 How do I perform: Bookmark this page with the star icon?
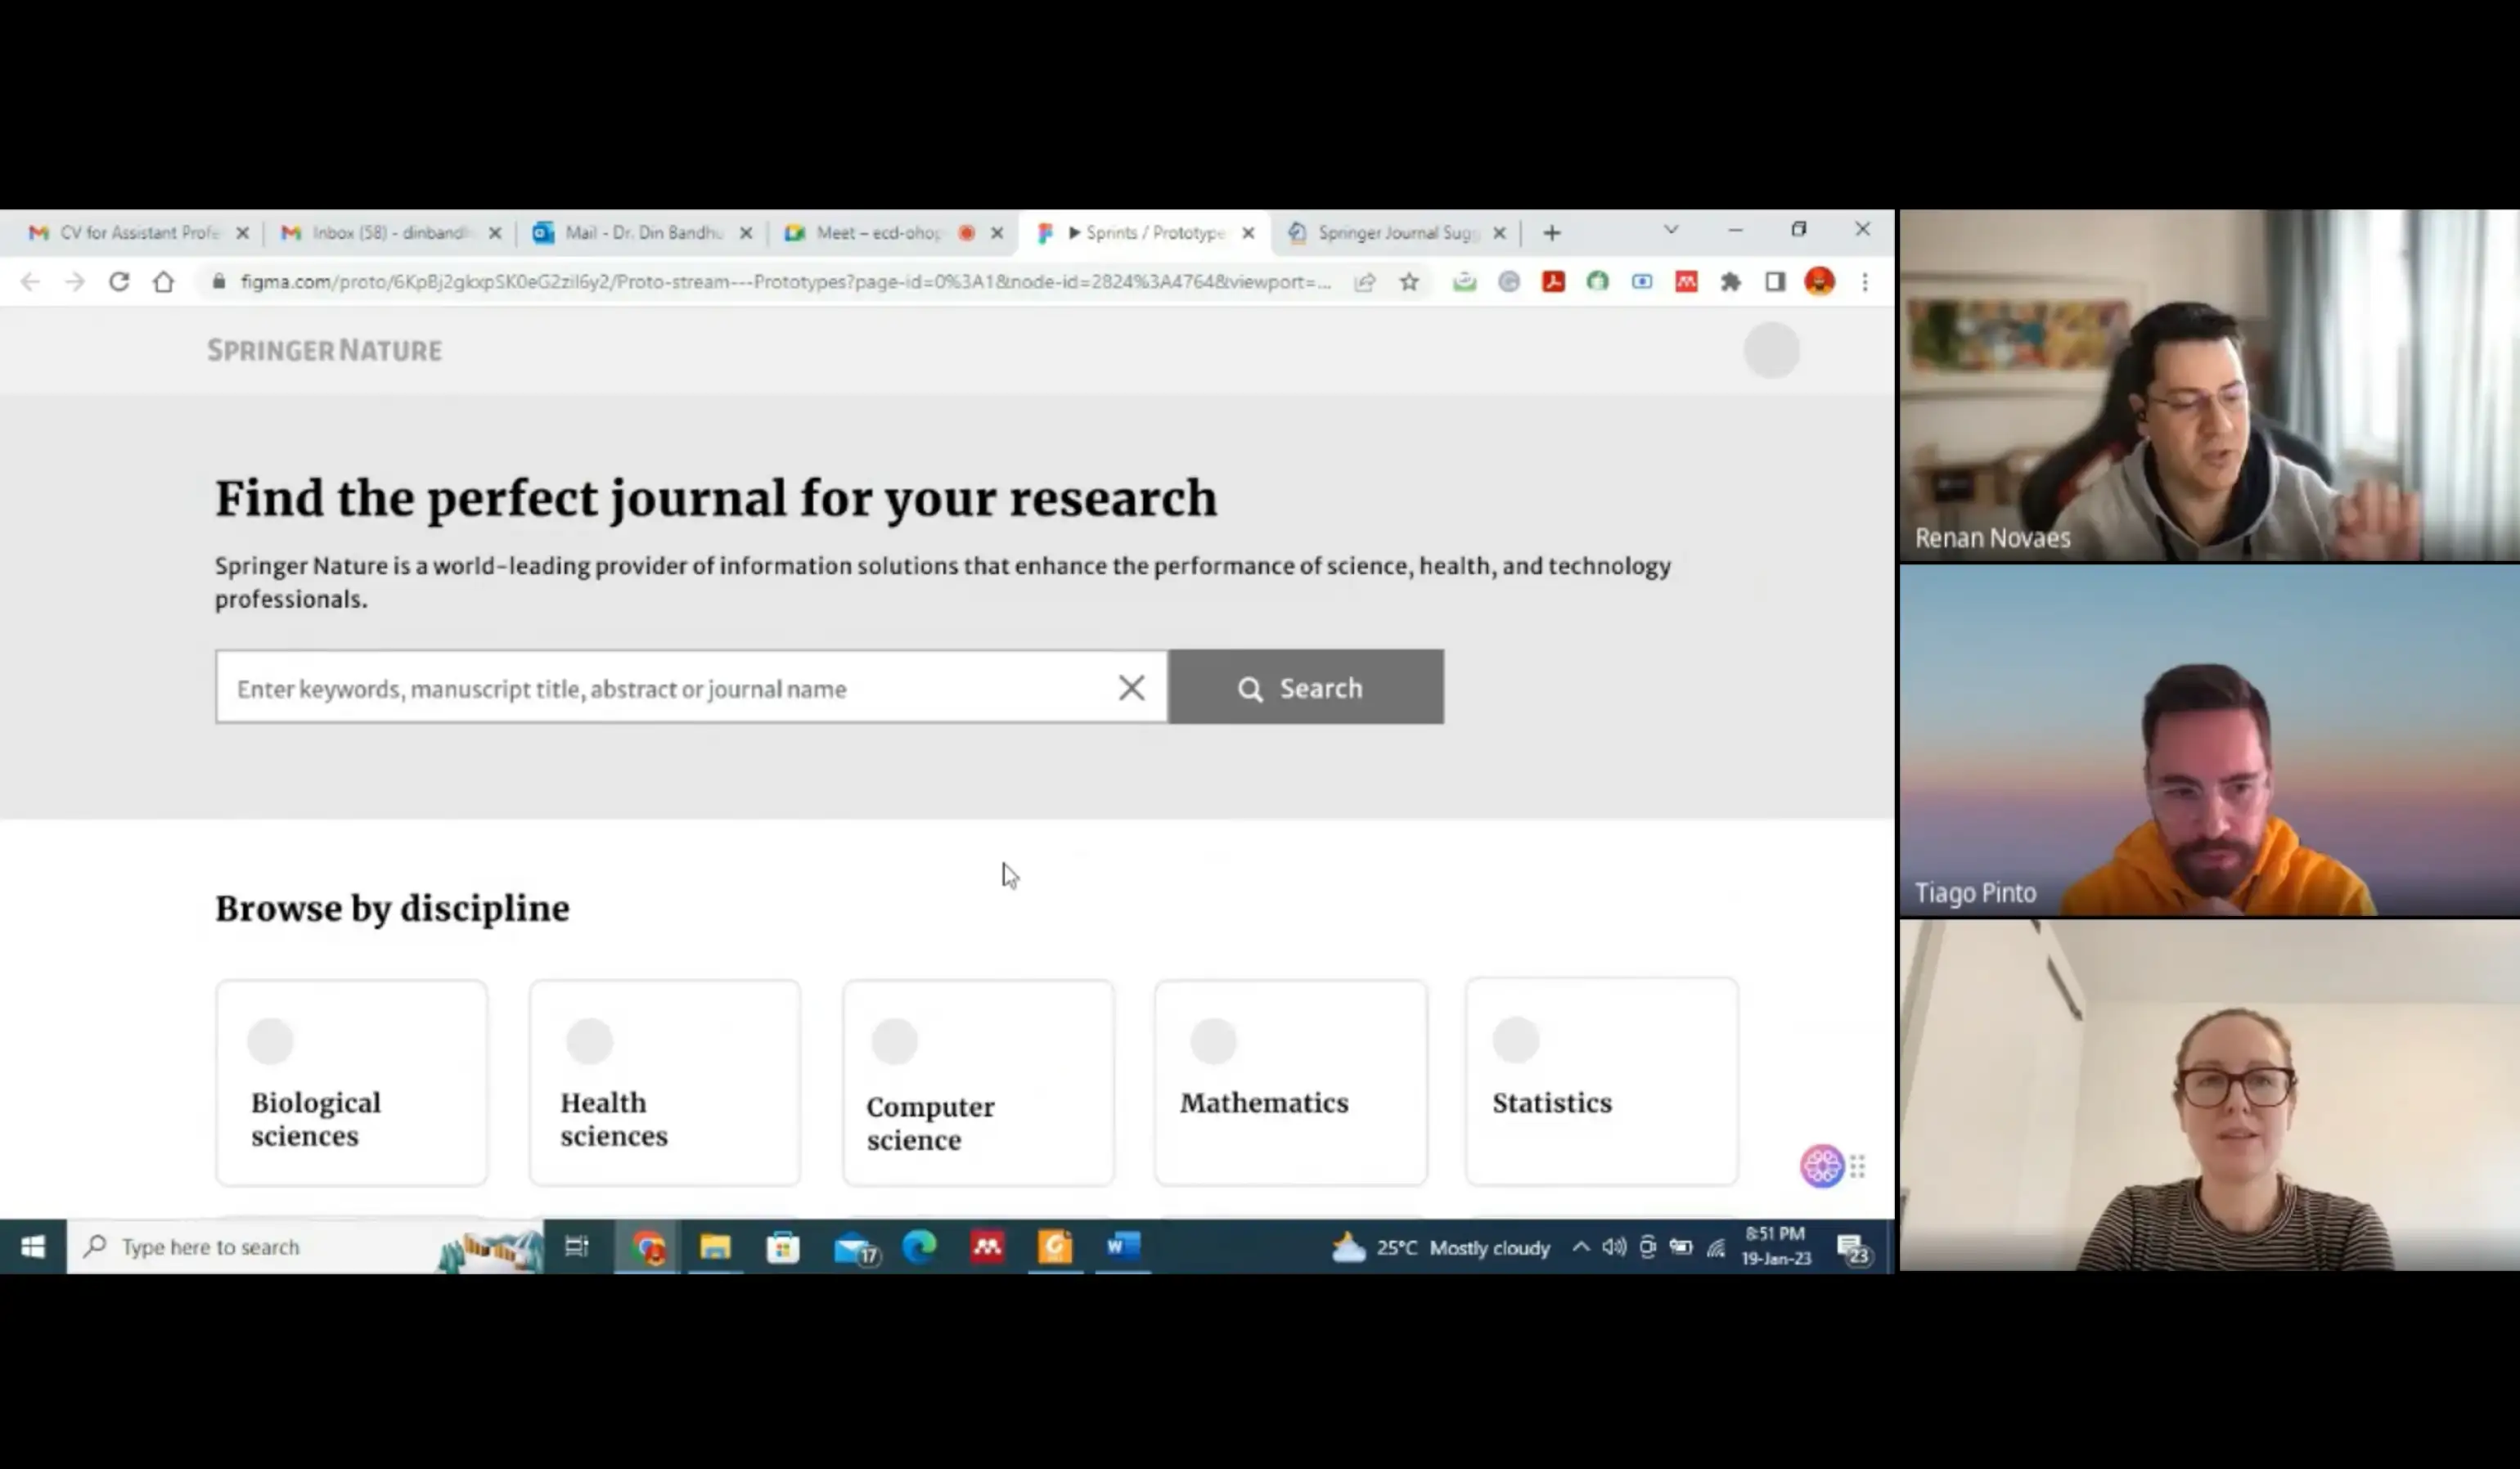[x=1409, y=282]
